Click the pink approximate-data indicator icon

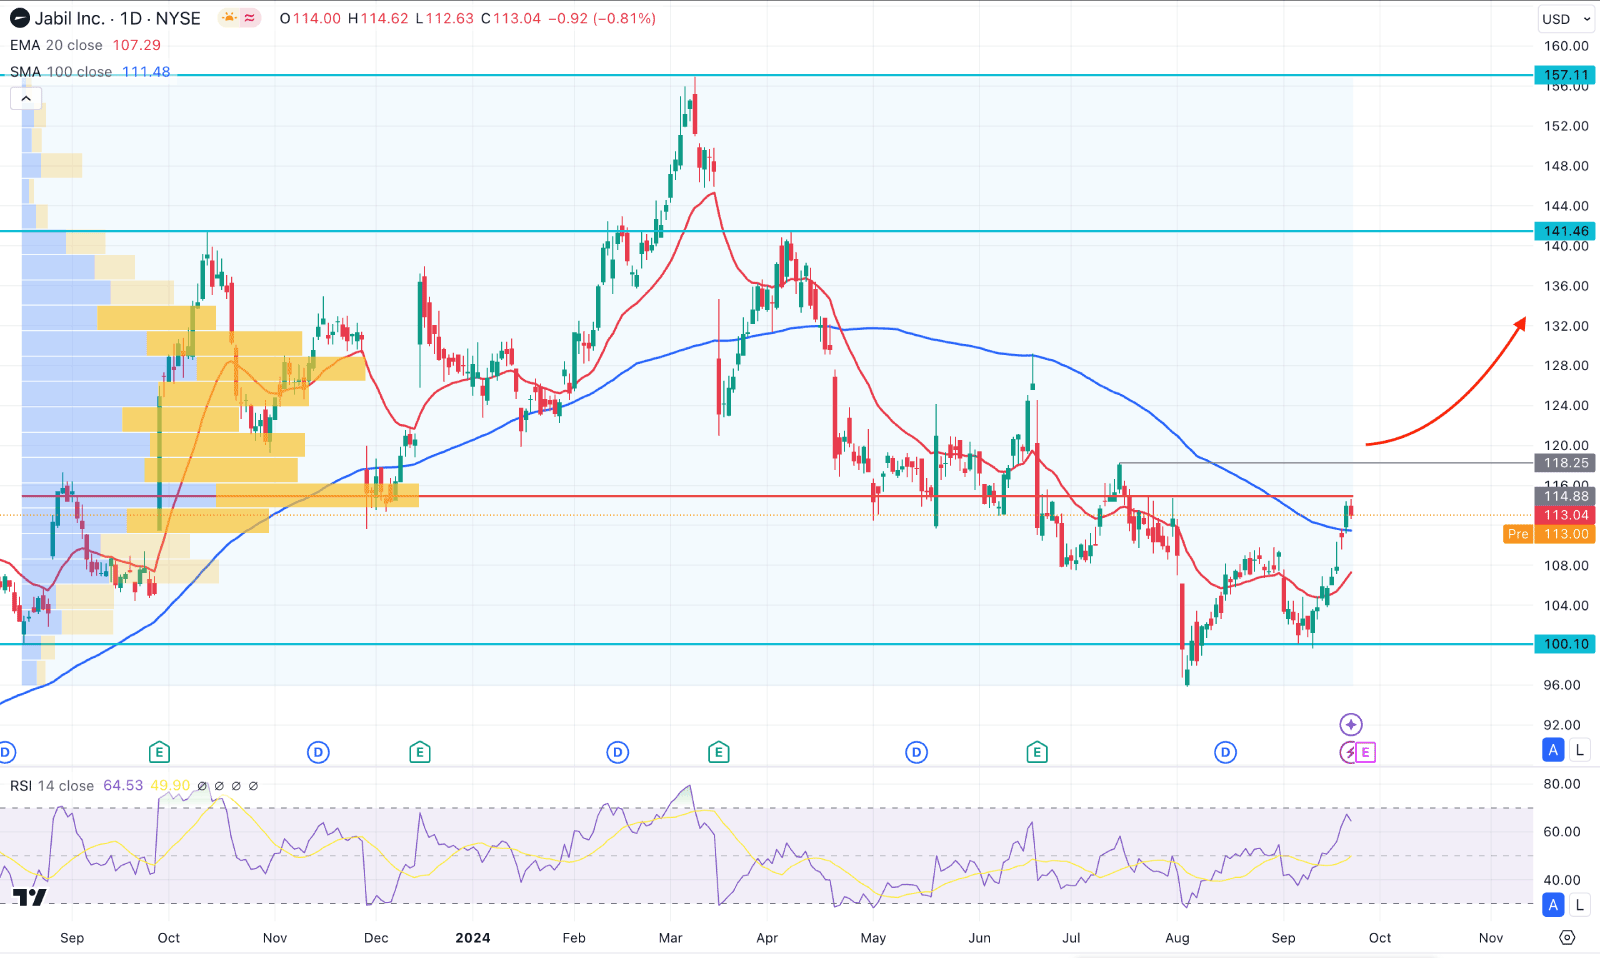[x=250, y=18]
